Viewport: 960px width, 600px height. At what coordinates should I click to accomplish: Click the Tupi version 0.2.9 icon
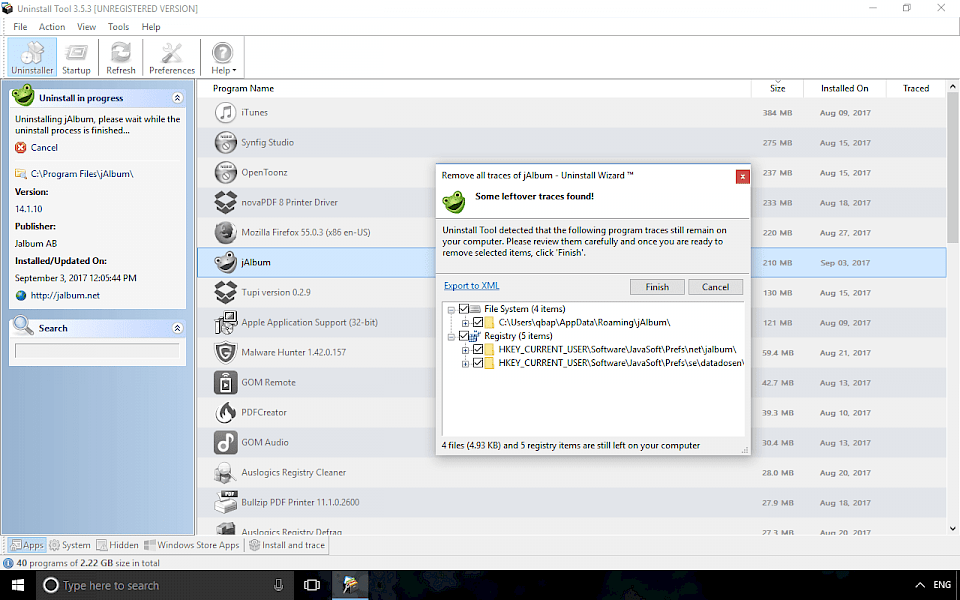click(x=225, y=293)
